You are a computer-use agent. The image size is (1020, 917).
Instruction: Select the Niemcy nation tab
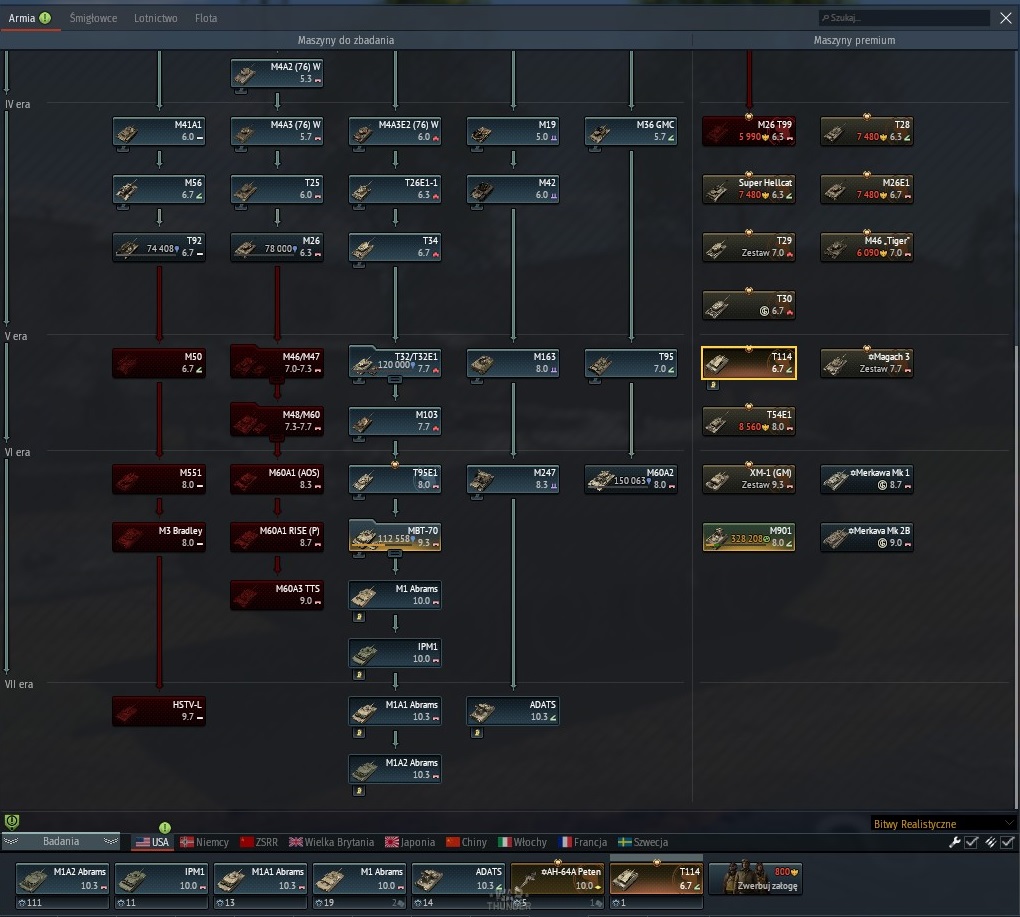[204, 842]
